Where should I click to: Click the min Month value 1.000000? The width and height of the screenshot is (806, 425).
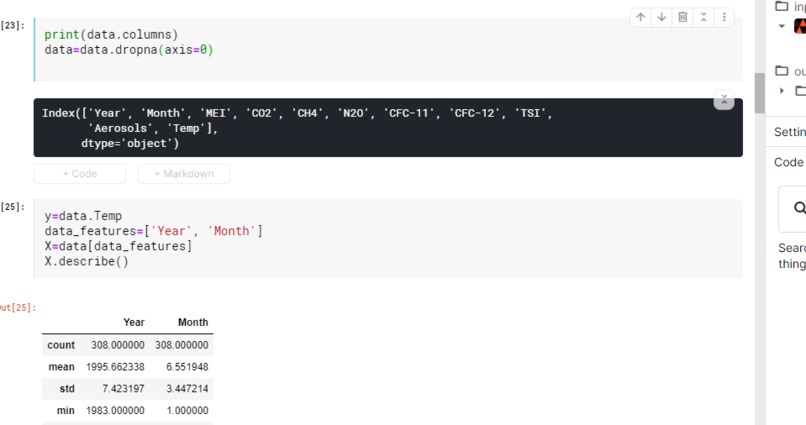coord(187,411)
